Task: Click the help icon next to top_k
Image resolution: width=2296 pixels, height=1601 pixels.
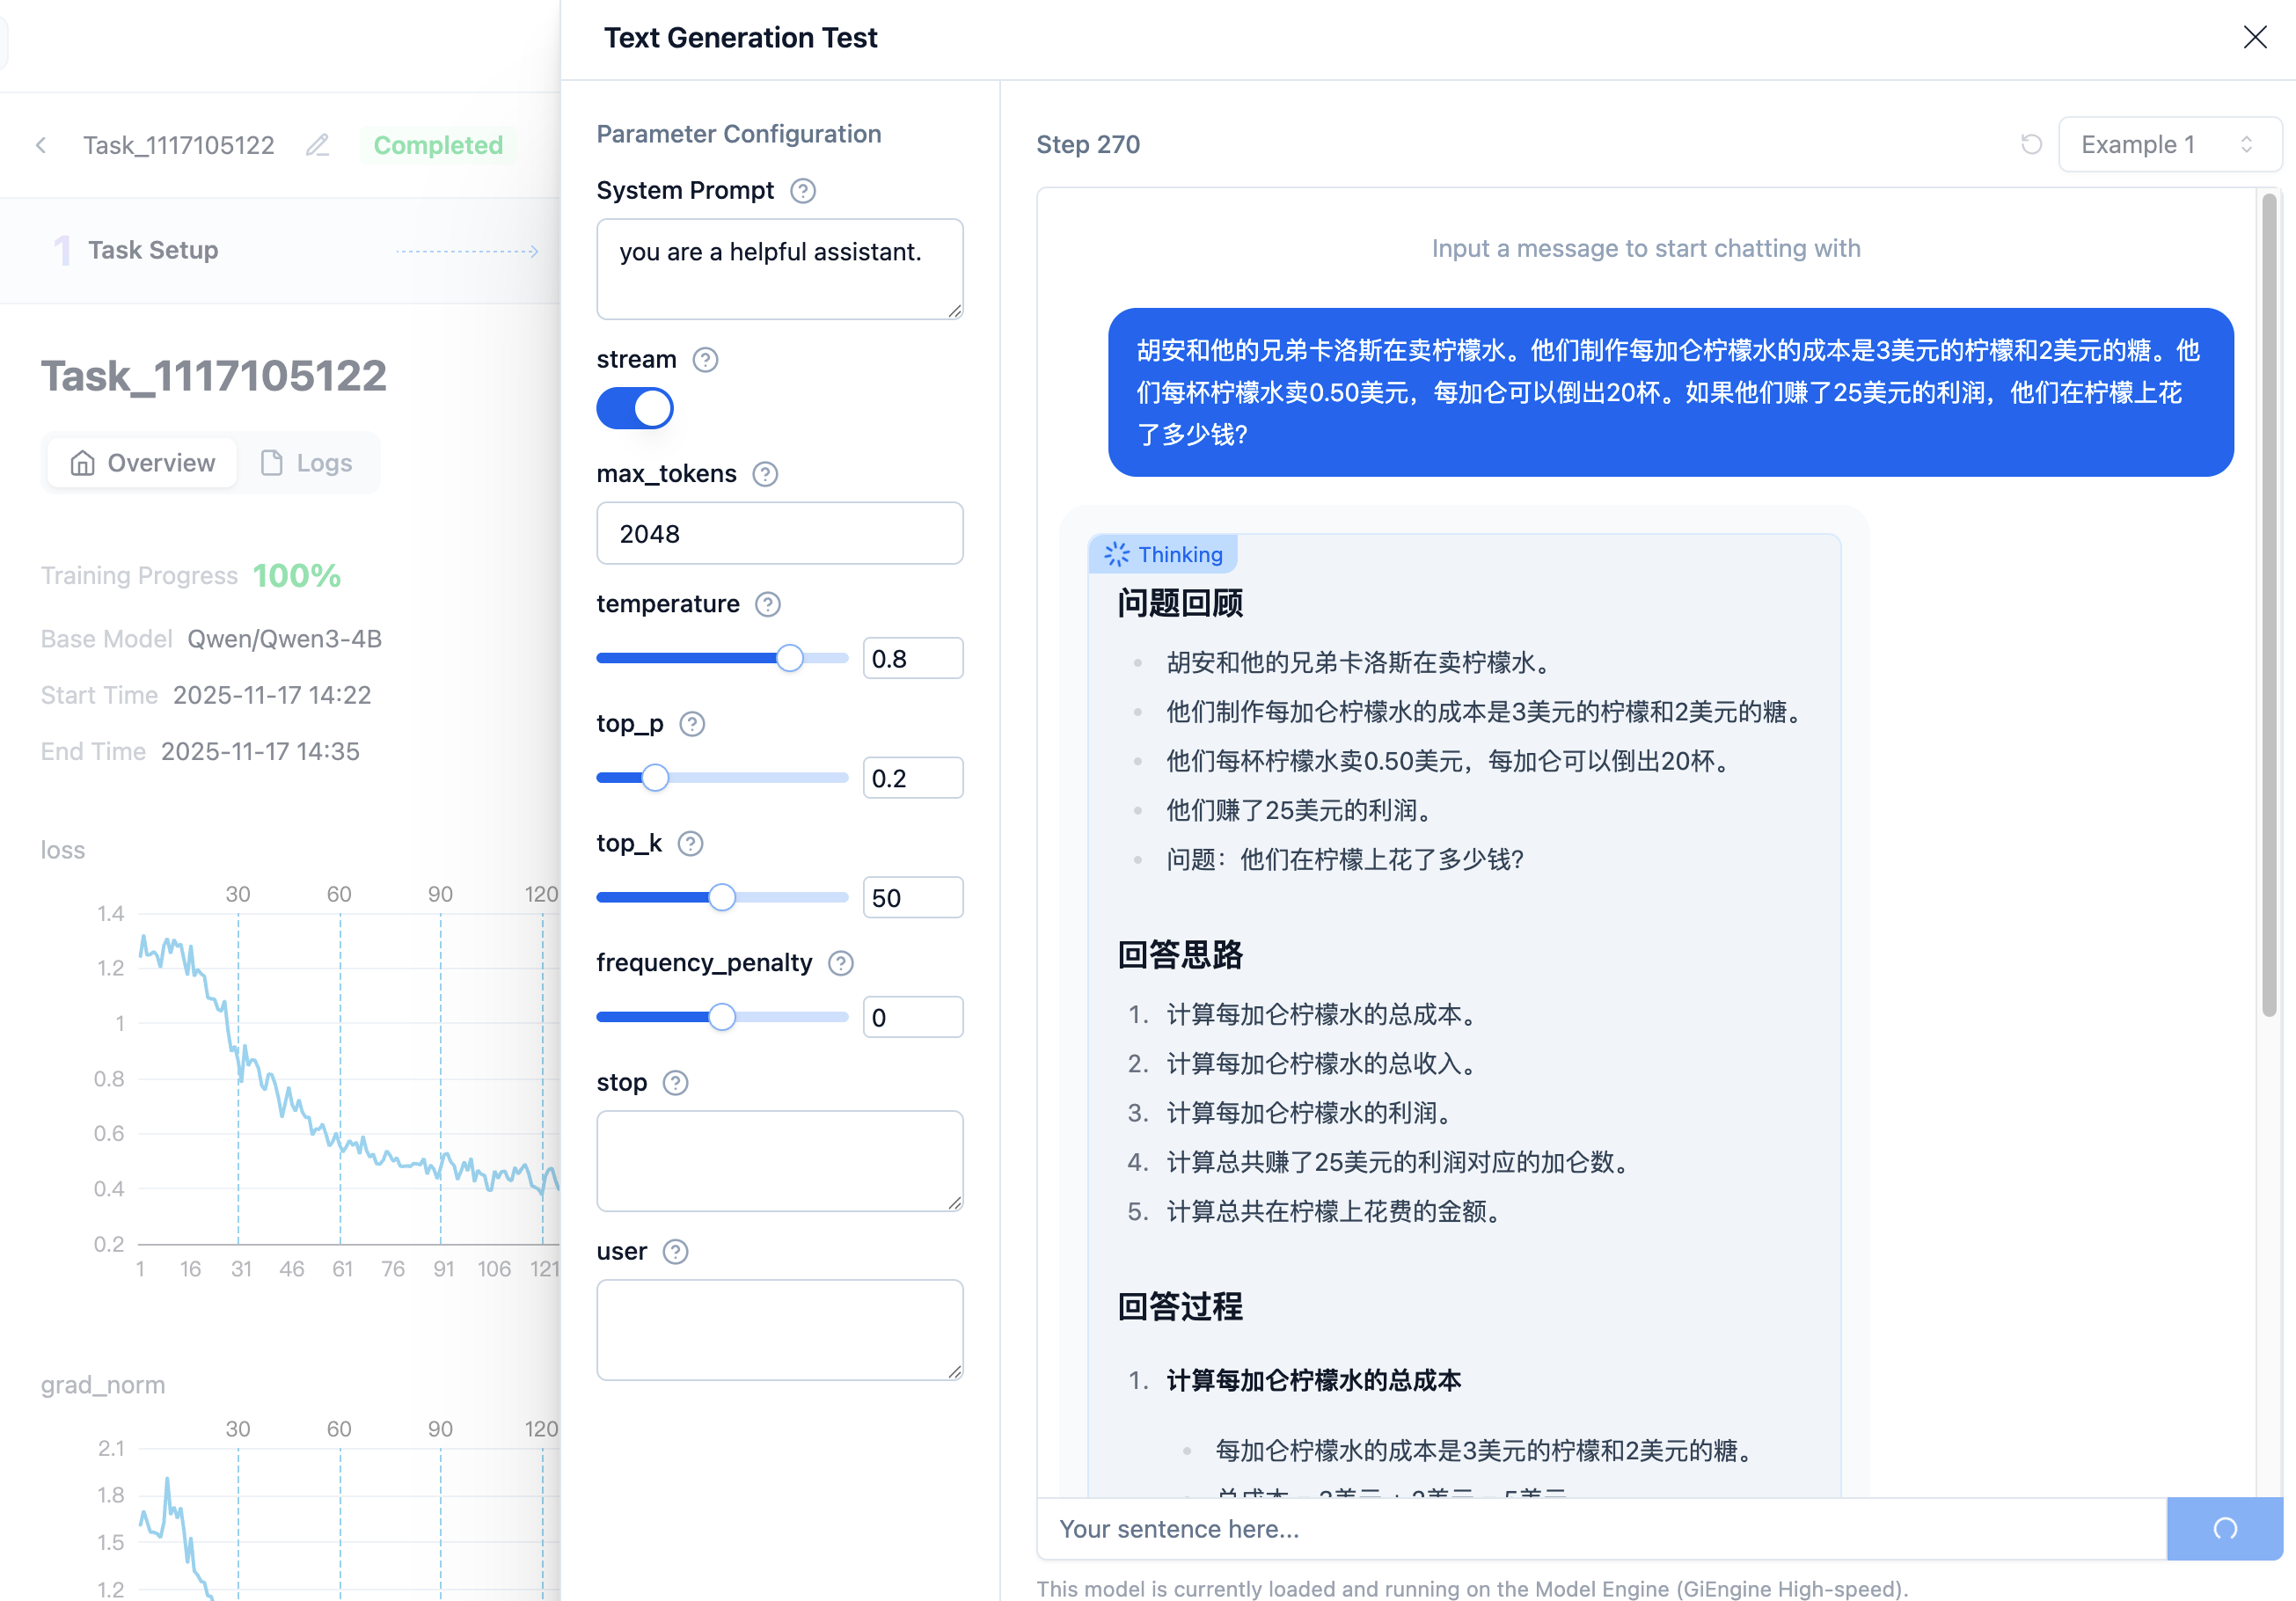Action: coord(690,843)
